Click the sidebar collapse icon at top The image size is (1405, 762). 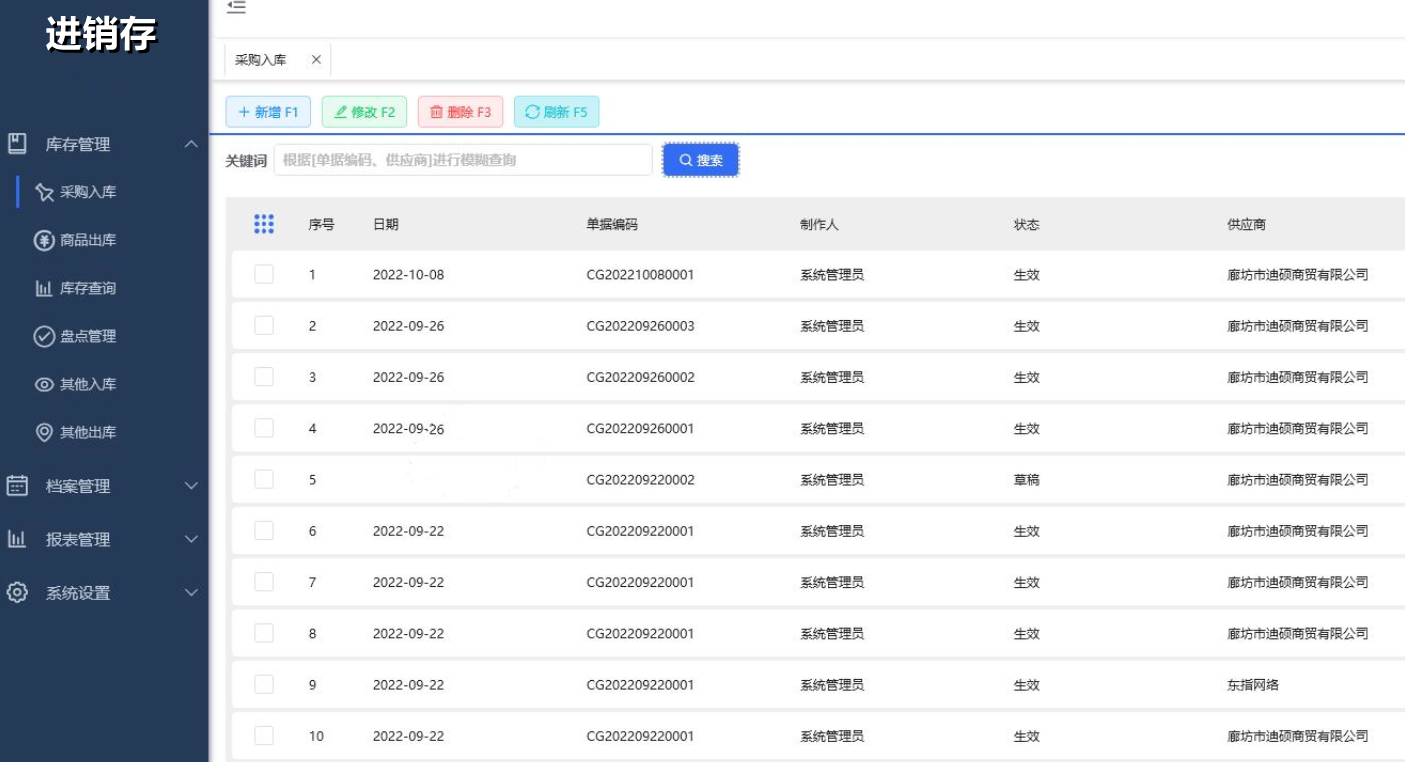pos(236,8)
